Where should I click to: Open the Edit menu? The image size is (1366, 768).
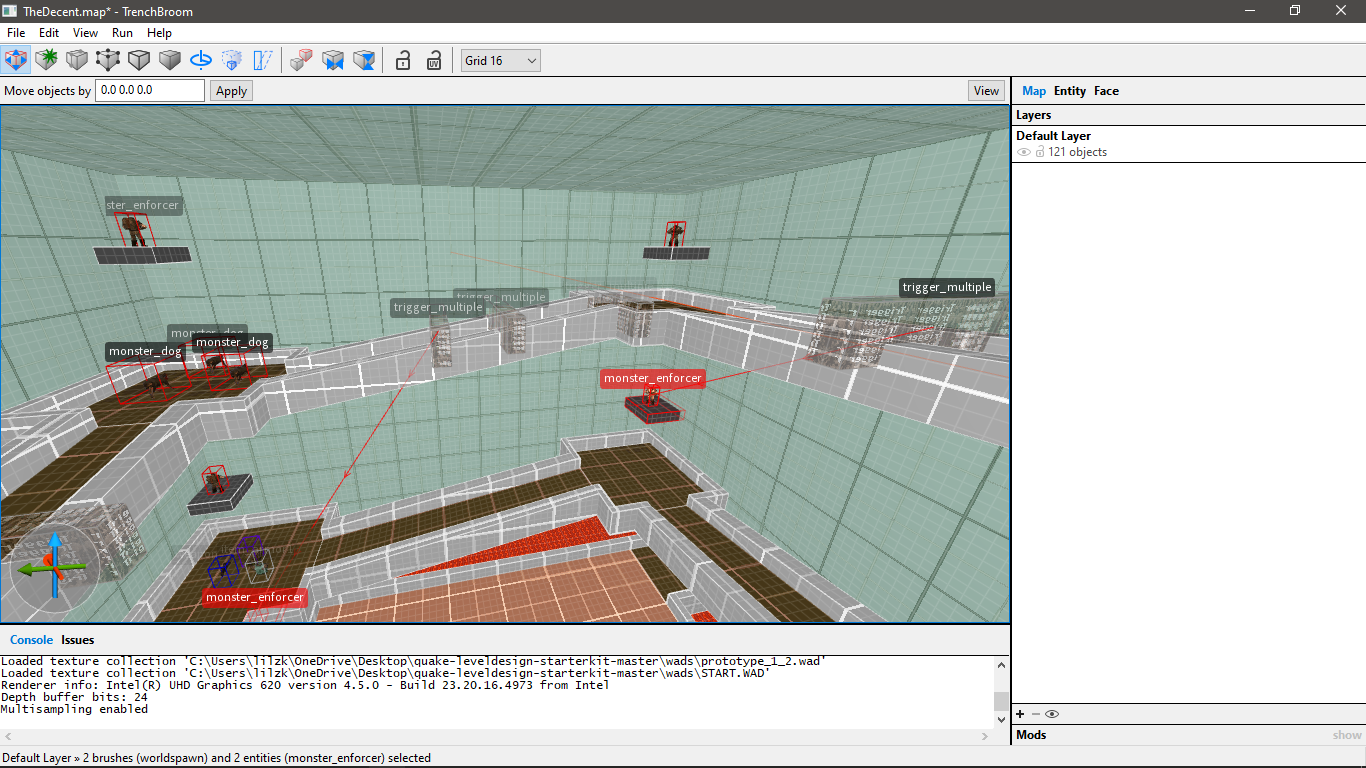49,33
